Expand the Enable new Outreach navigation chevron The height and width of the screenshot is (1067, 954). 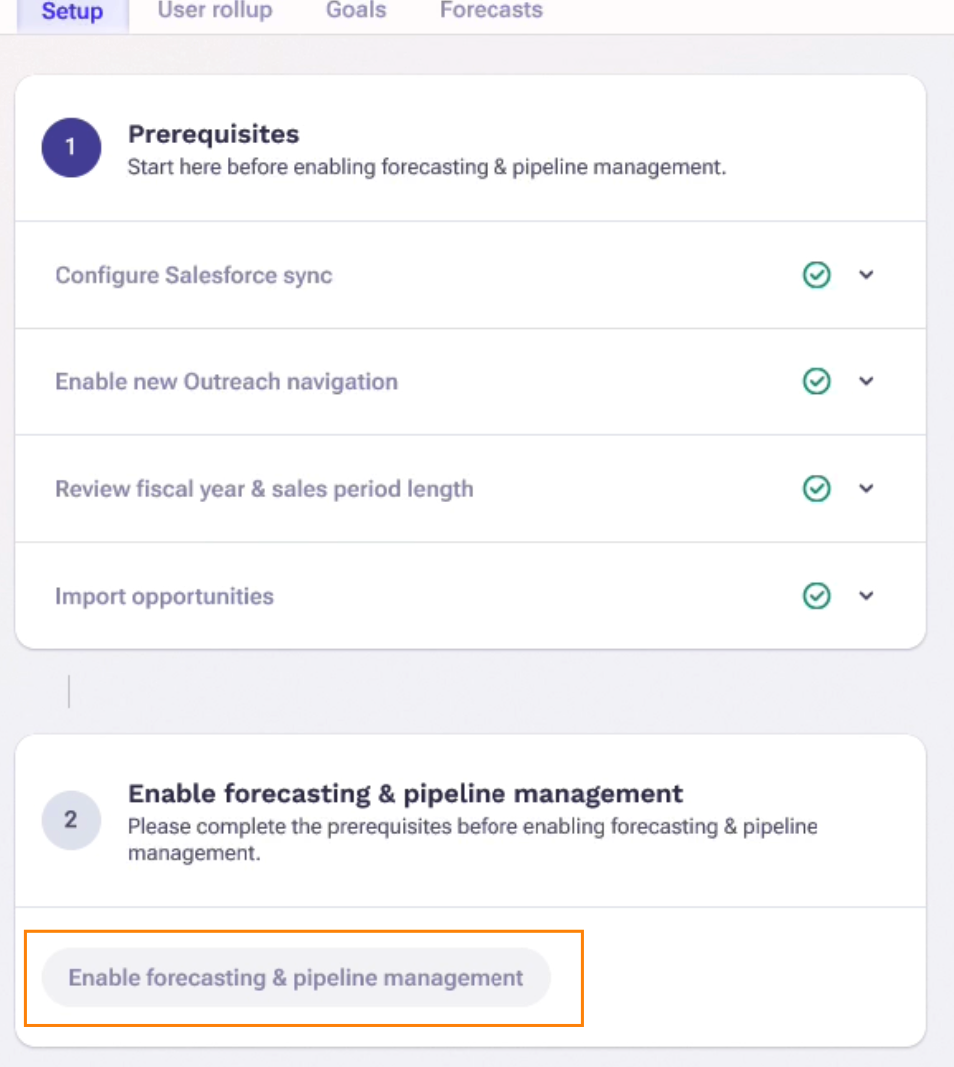(867, 381)
